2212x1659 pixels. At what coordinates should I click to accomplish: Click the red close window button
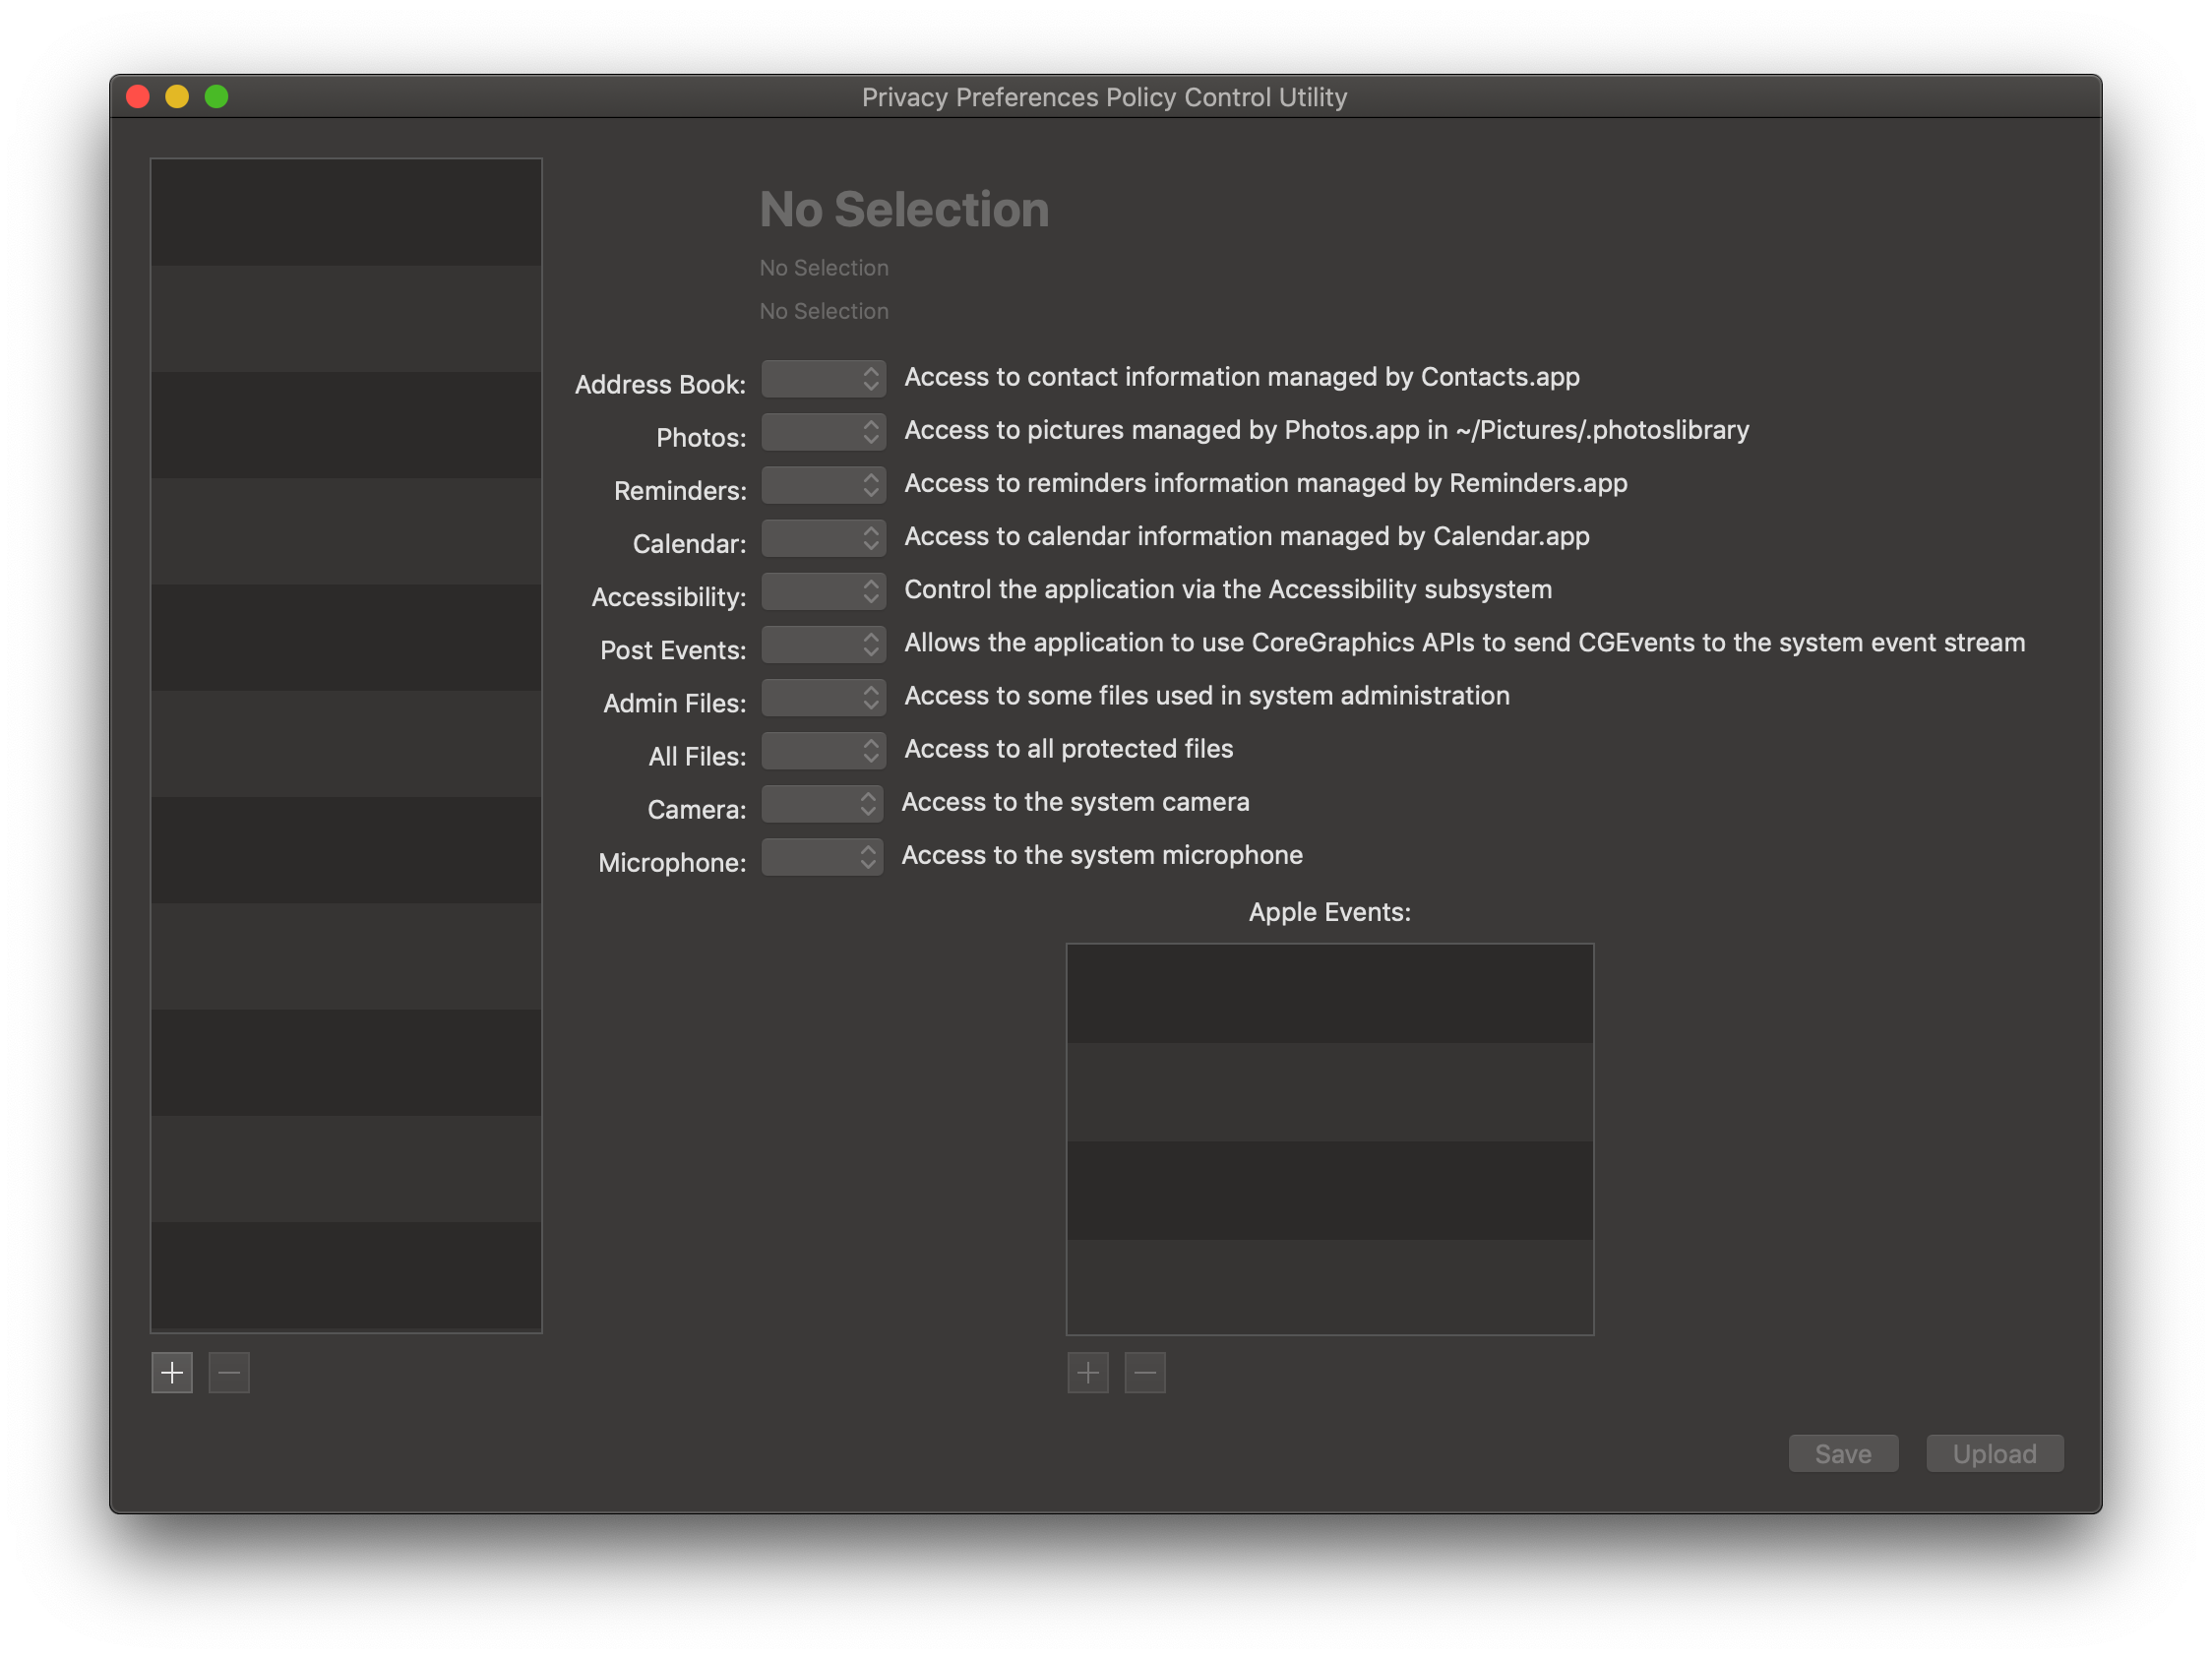click(x=138, y=97)
